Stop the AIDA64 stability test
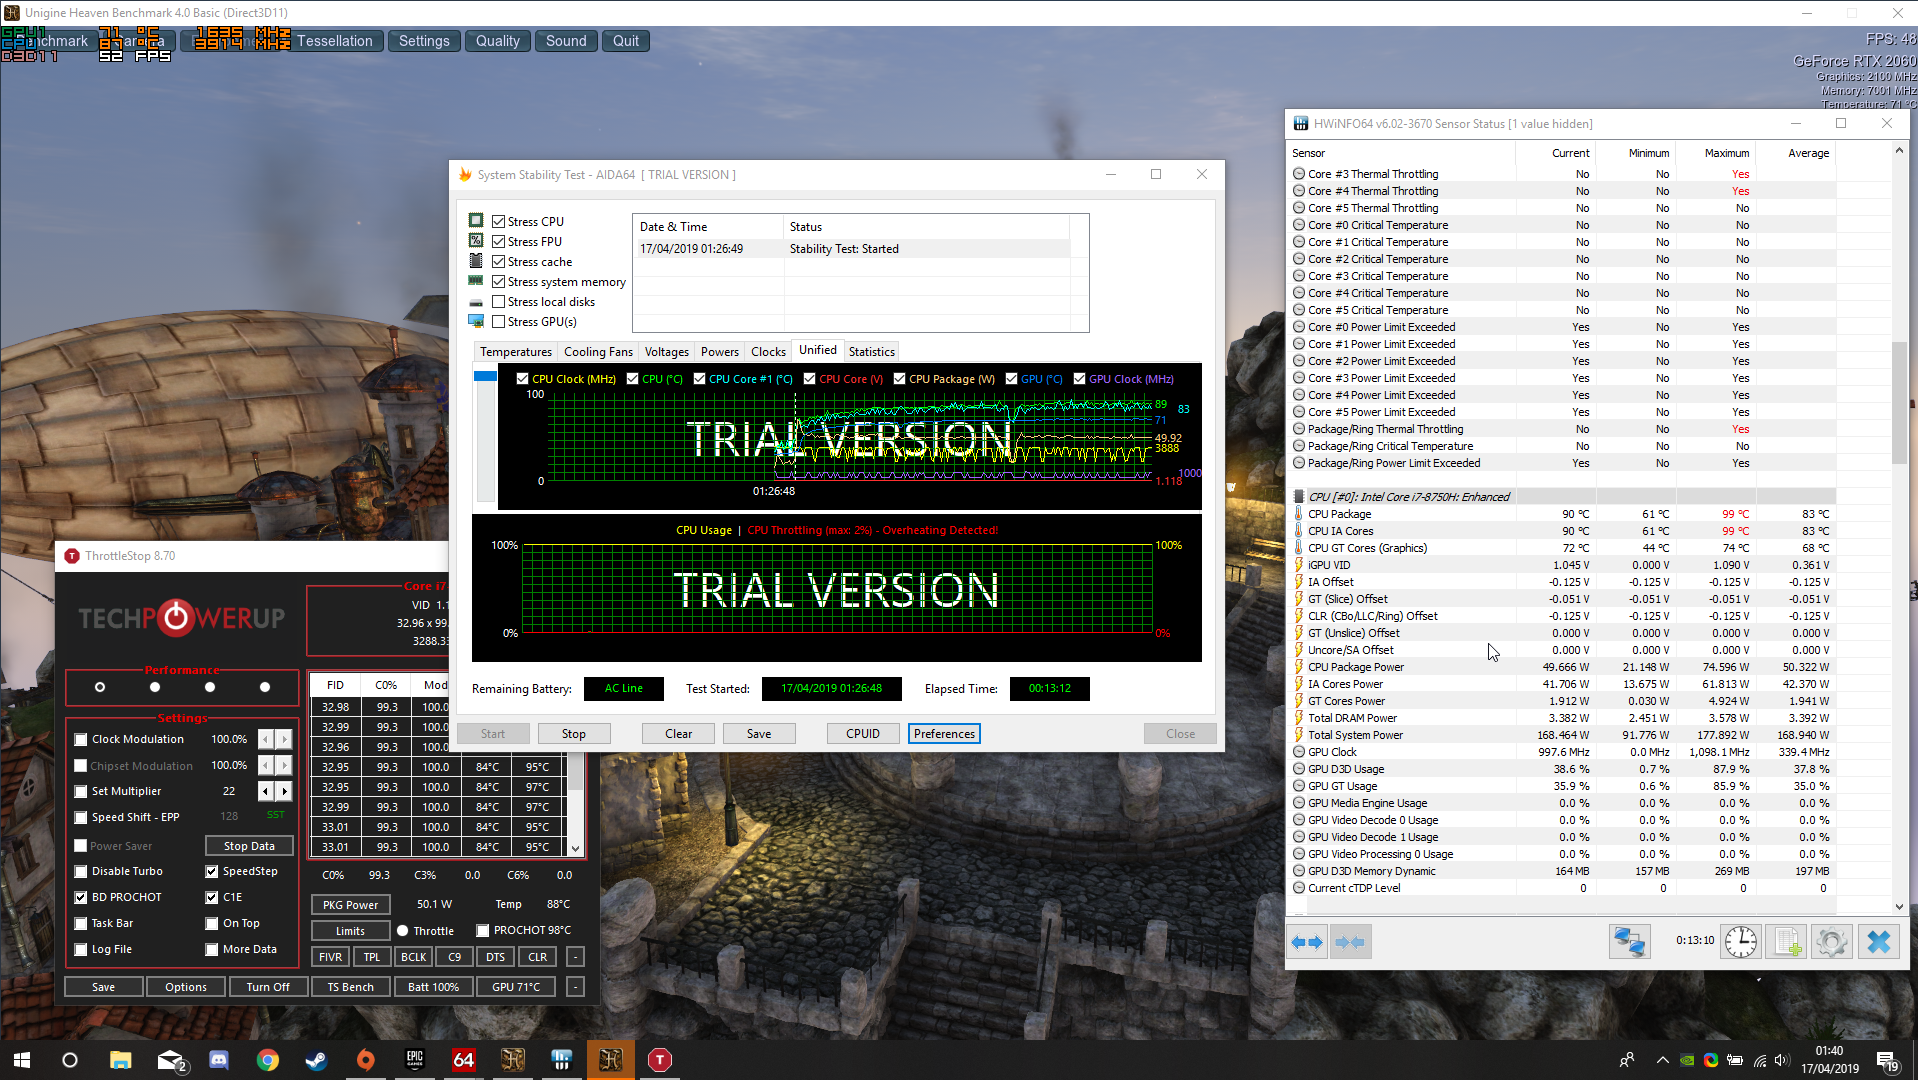 pyautogui.click(x=574, y=733)
